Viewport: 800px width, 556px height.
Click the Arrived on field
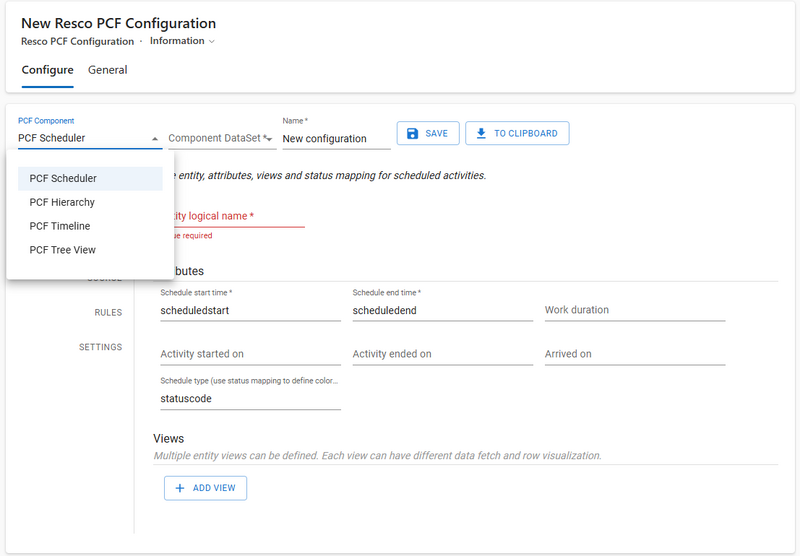click(635, 354)
